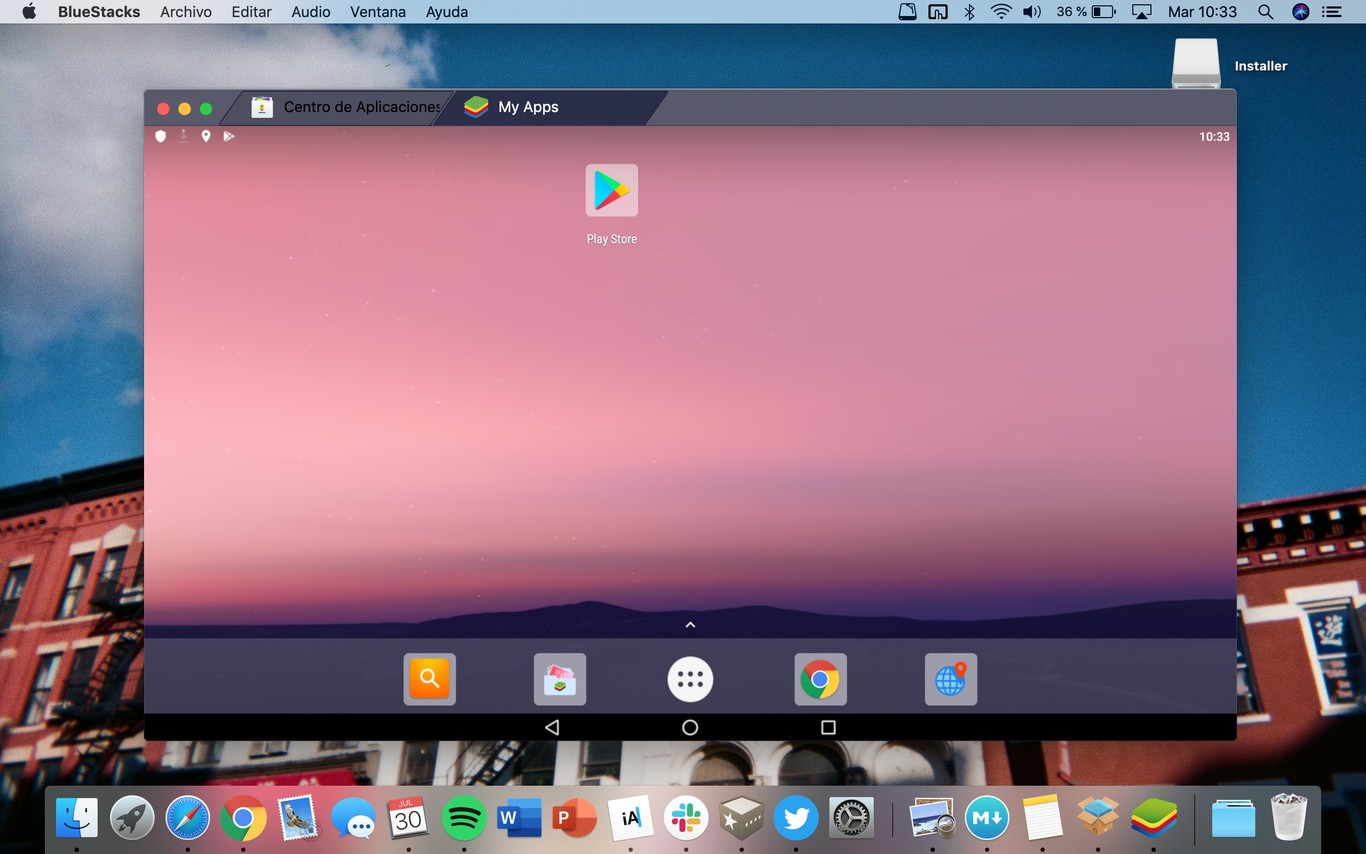Click the Play Store notification in status bar
Viewport: 1366px width, 854px height.
tap(229, 136)
